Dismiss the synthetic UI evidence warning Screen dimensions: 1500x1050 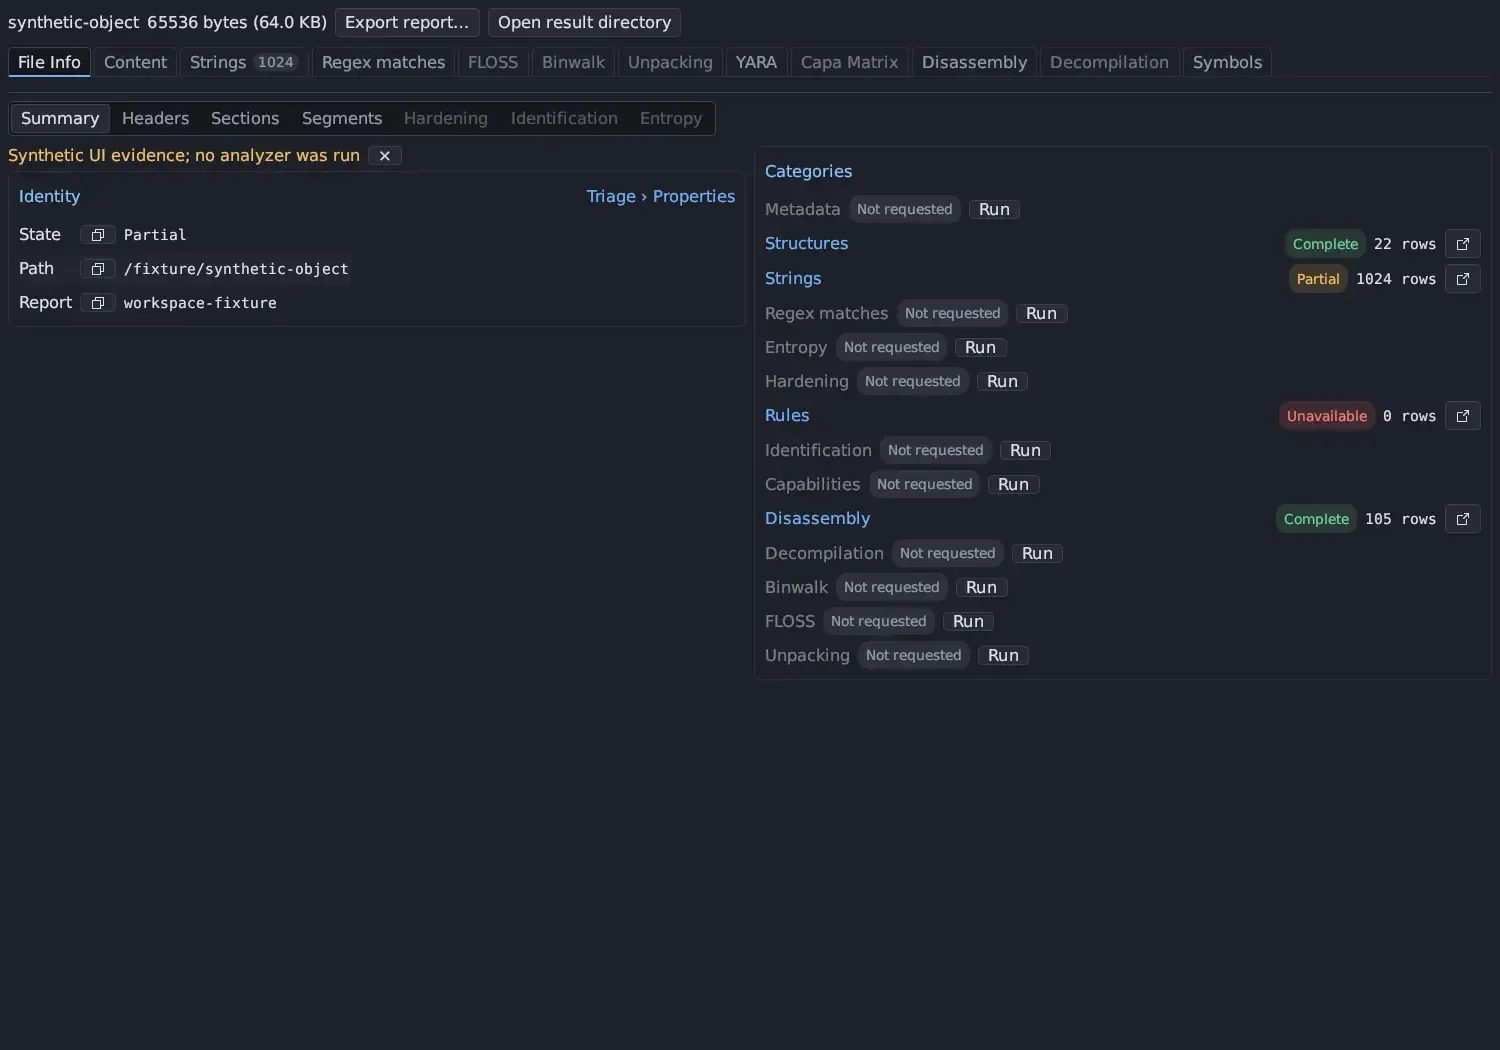pyautogui.click(x=385, y=156)
